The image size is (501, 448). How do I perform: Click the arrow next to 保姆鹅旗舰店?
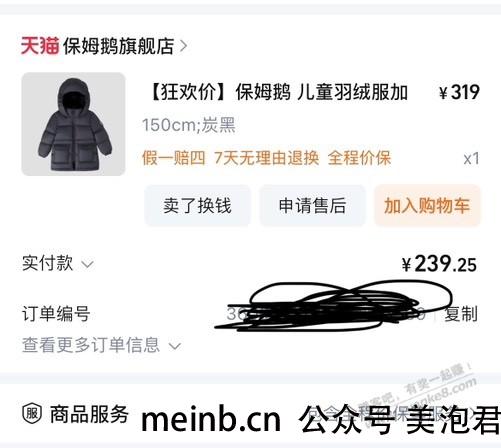point(183,46)
